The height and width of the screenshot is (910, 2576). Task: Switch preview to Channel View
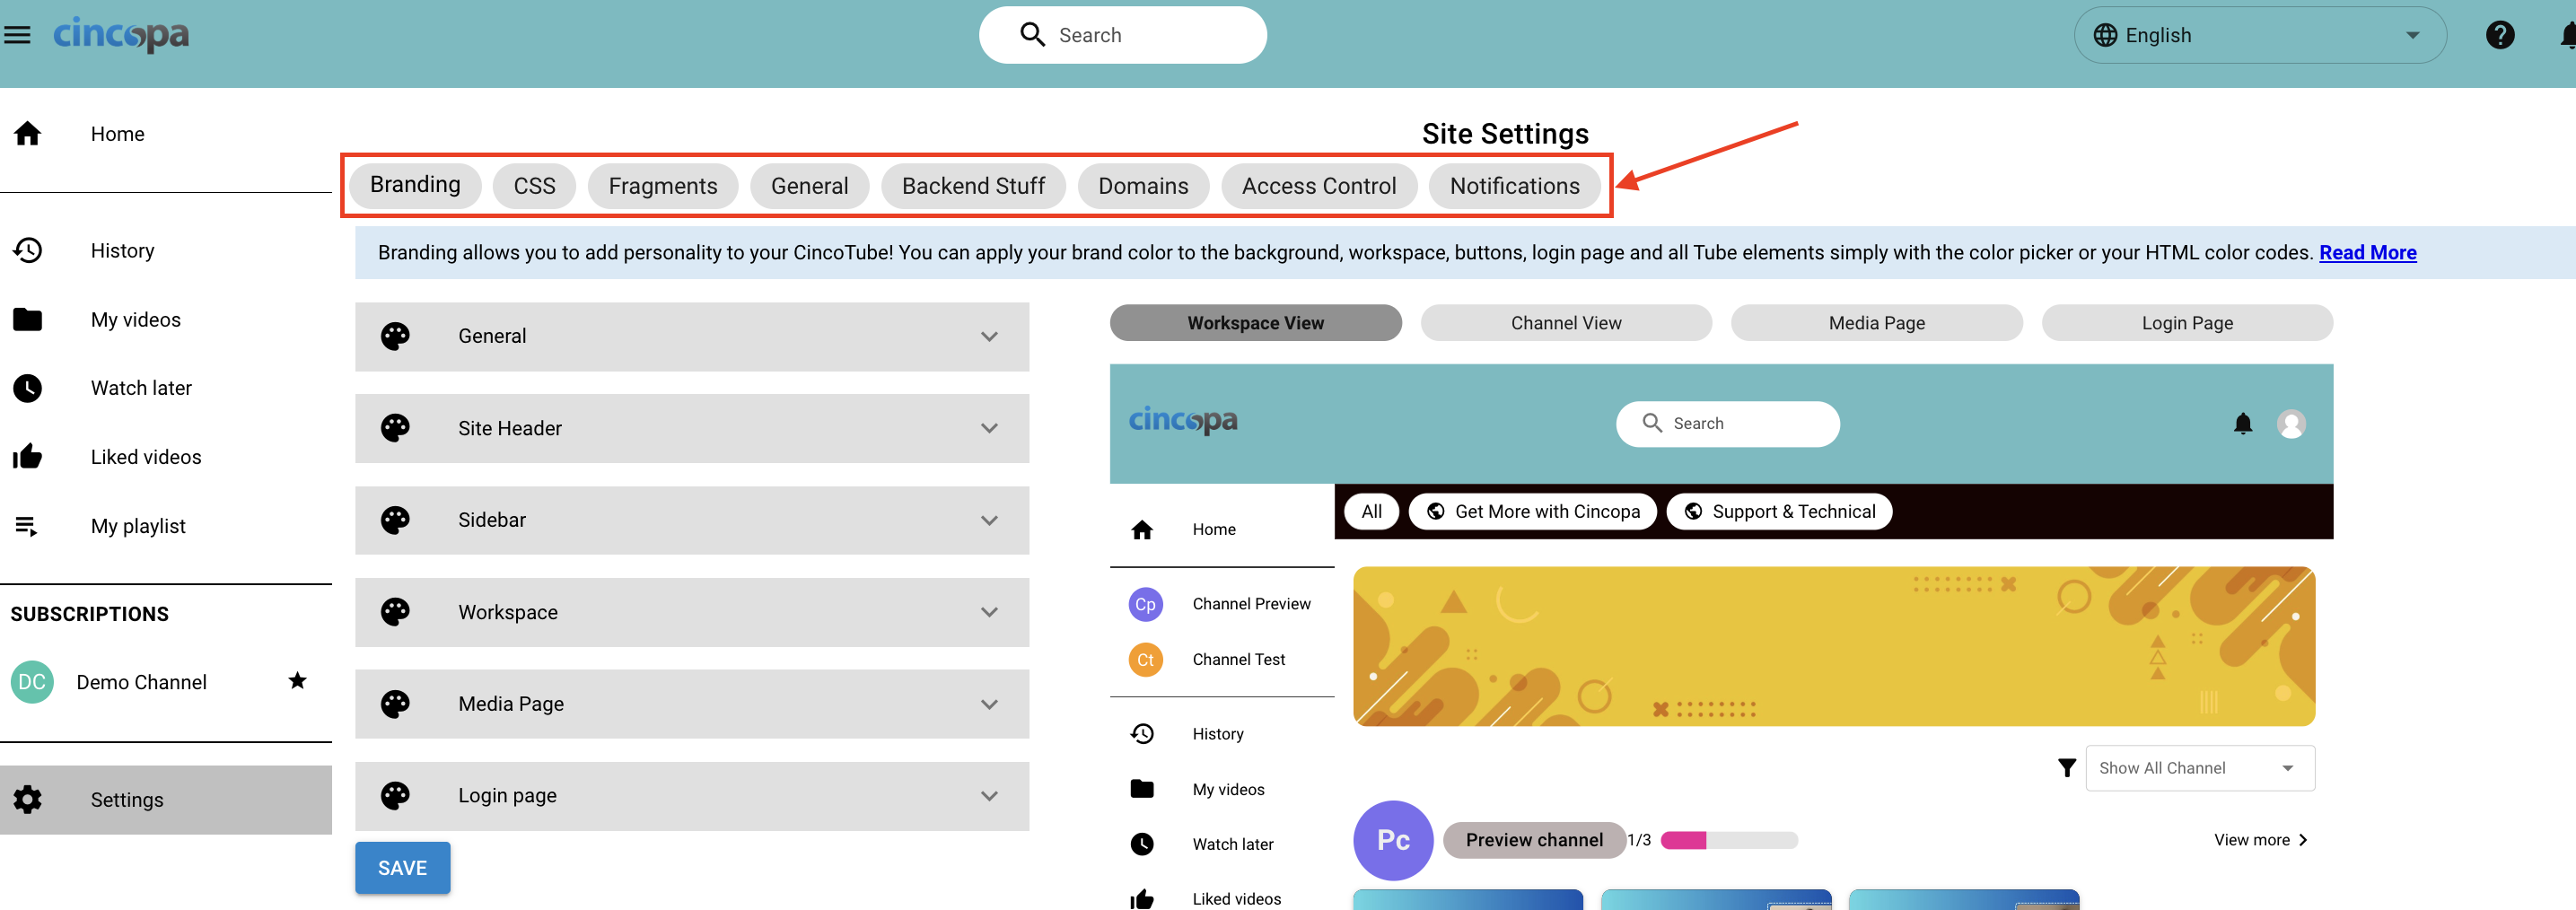click(x=1565, y=323)
